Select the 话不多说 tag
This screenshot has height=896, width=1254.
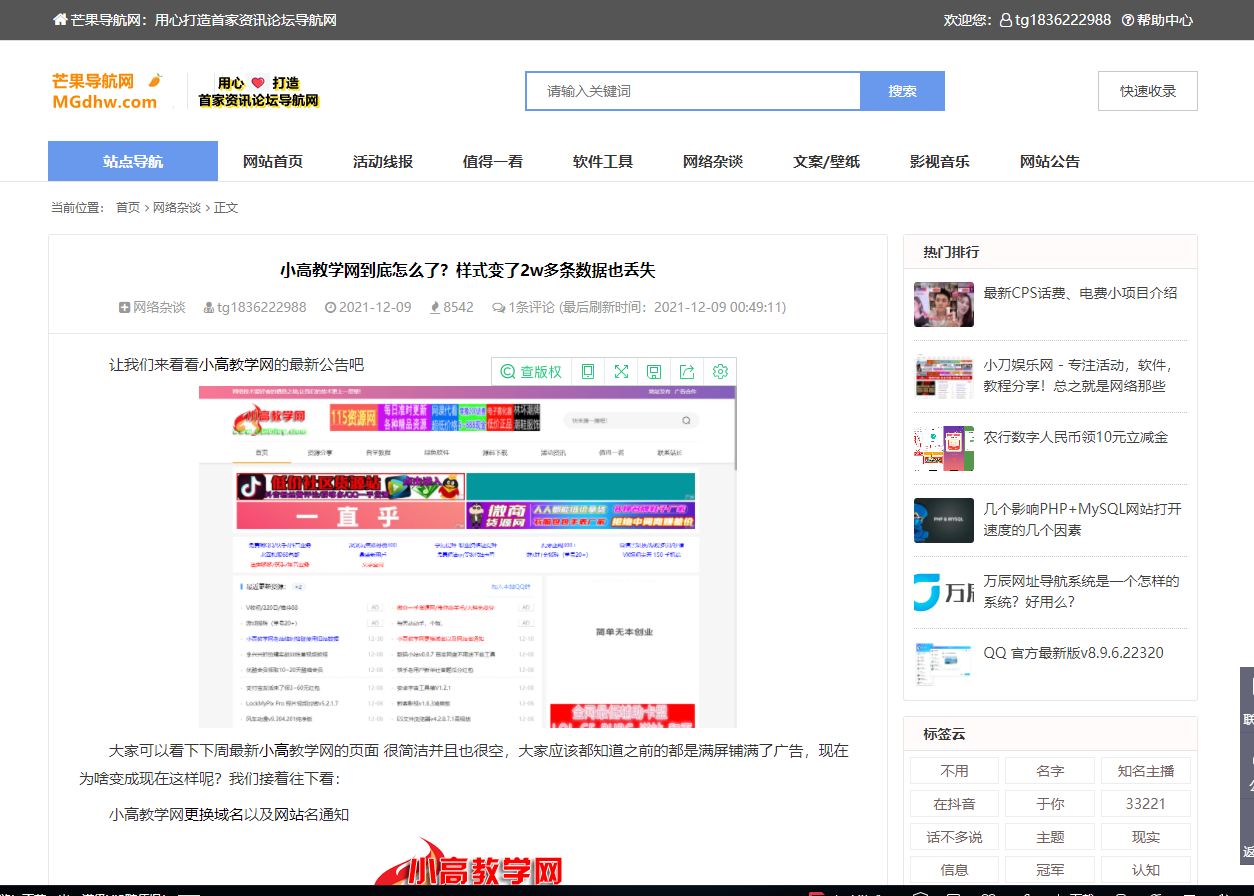pos(955,837)
